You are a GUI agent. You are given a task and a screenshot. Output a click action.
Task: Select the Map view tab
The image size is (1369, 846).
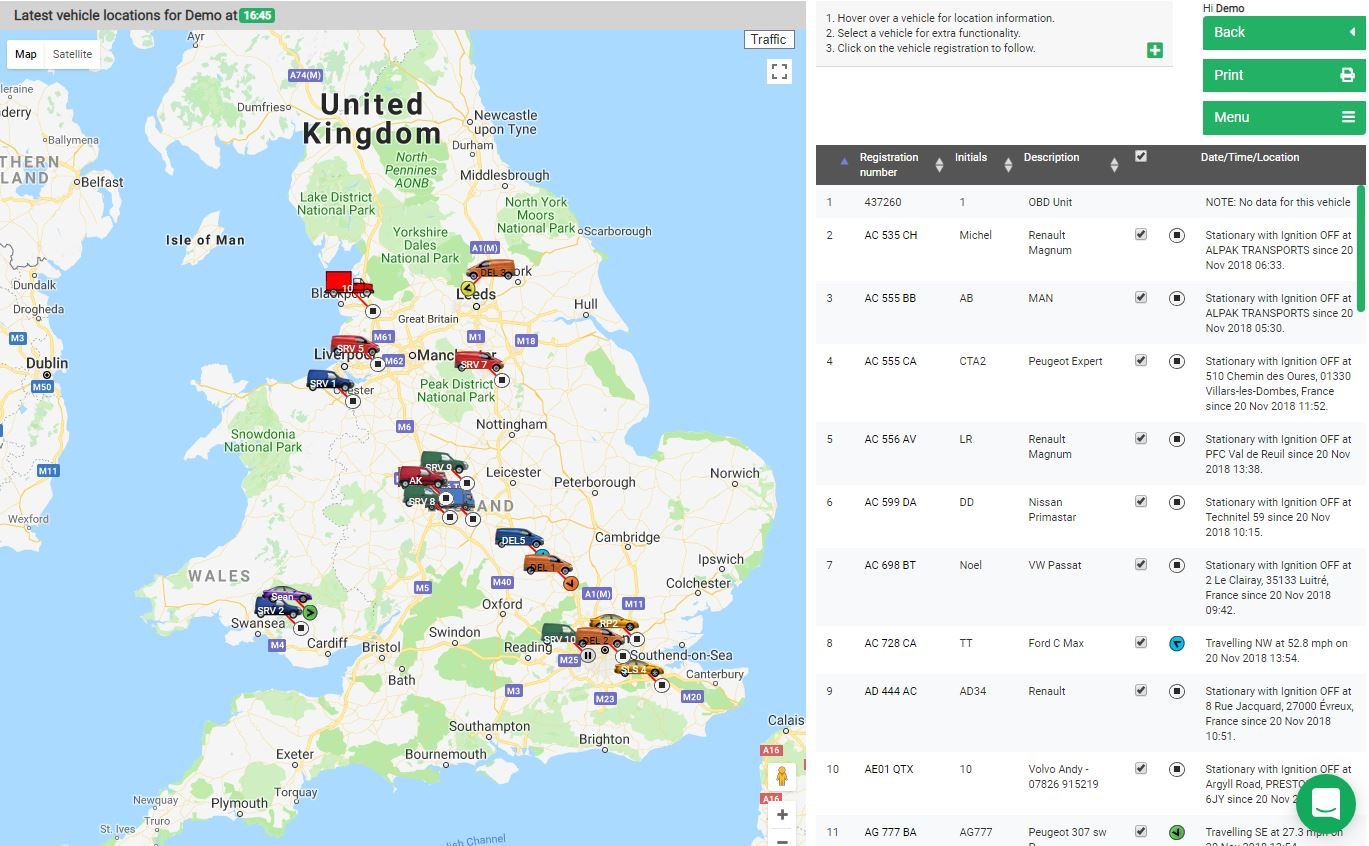pyautogui.click(x=26, y=54)
